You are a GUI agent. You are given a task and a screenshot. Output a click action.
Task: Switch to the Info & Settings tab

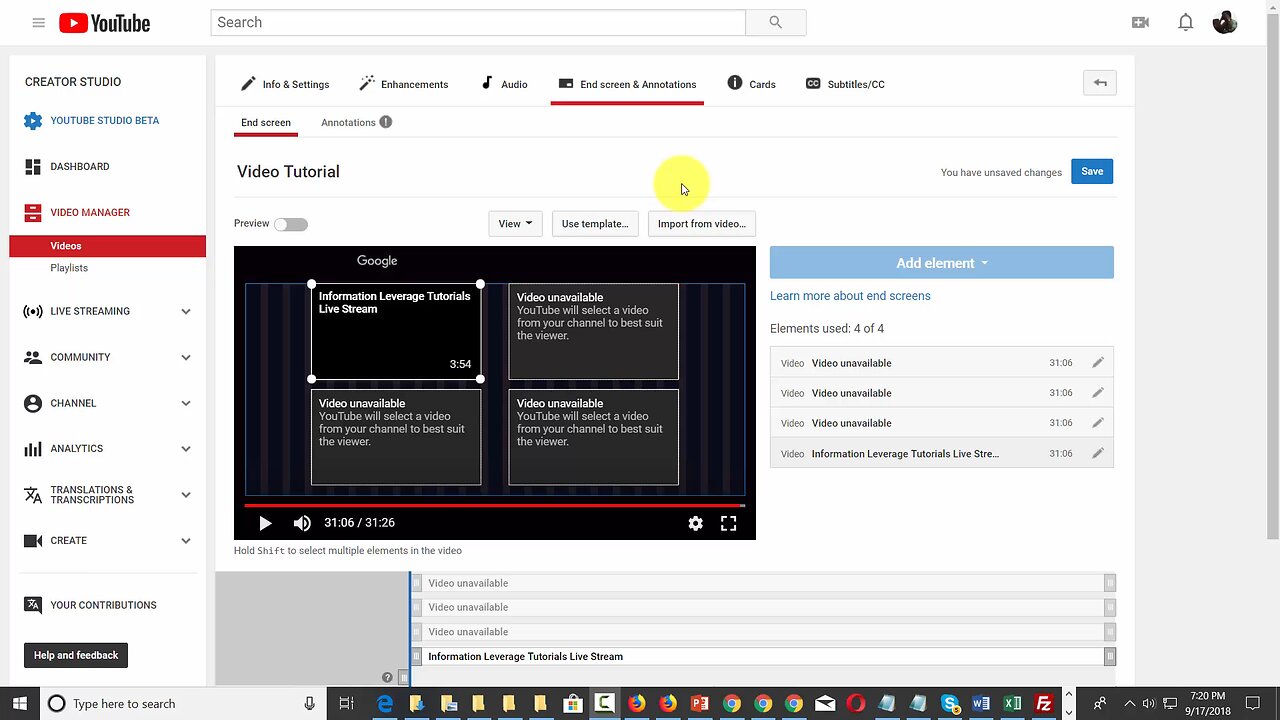(285, 84)
